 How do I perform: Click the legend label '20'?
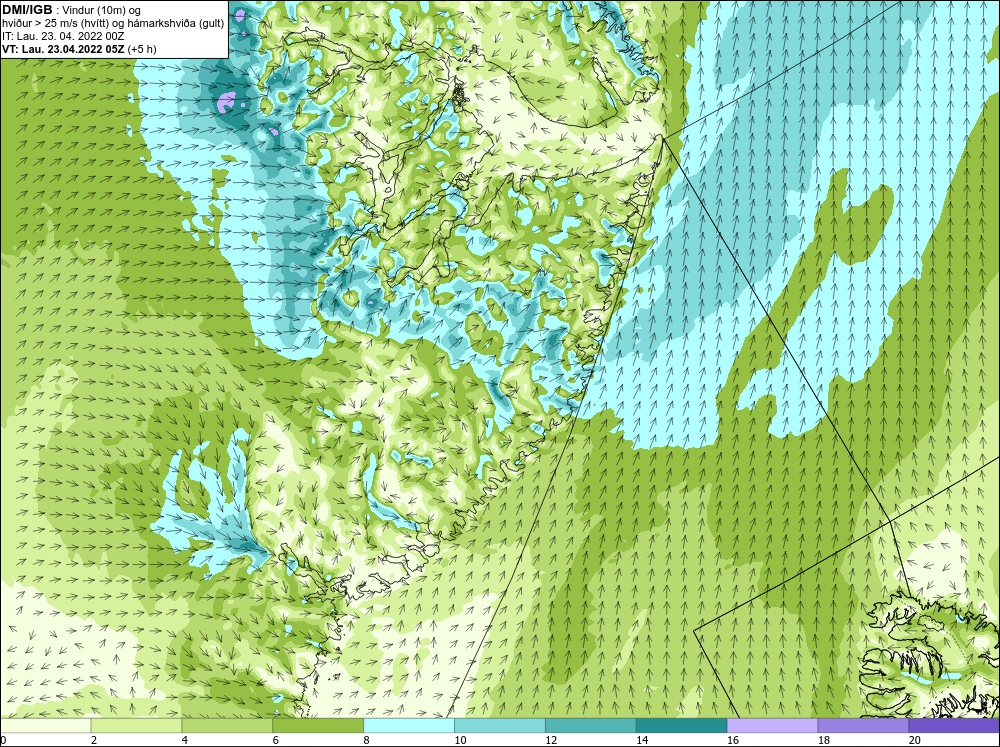[x=915, y=740]
